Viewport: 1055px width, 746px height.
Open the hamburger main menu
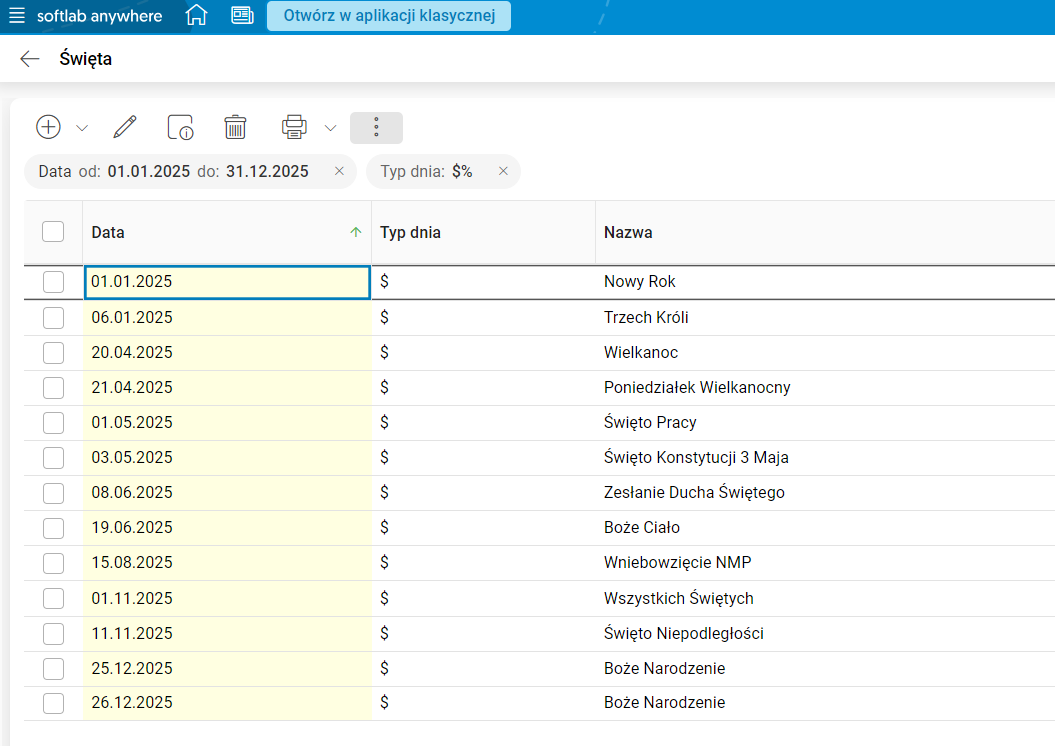click(17, 16)
